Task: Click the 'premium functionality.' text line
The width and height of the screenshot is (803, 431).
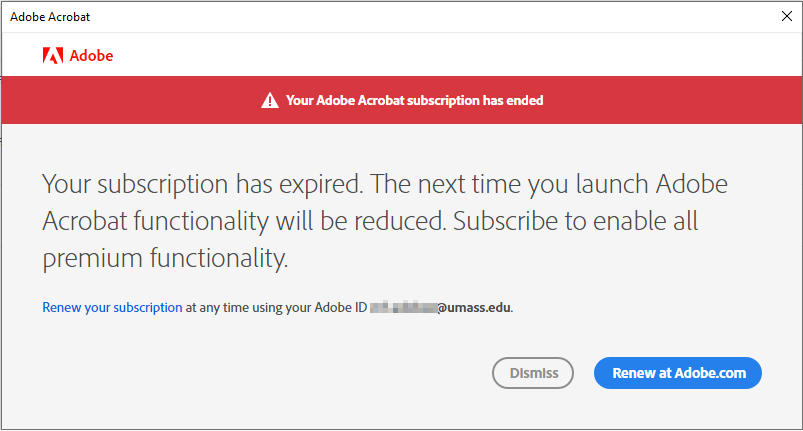Action: point(165,259)
